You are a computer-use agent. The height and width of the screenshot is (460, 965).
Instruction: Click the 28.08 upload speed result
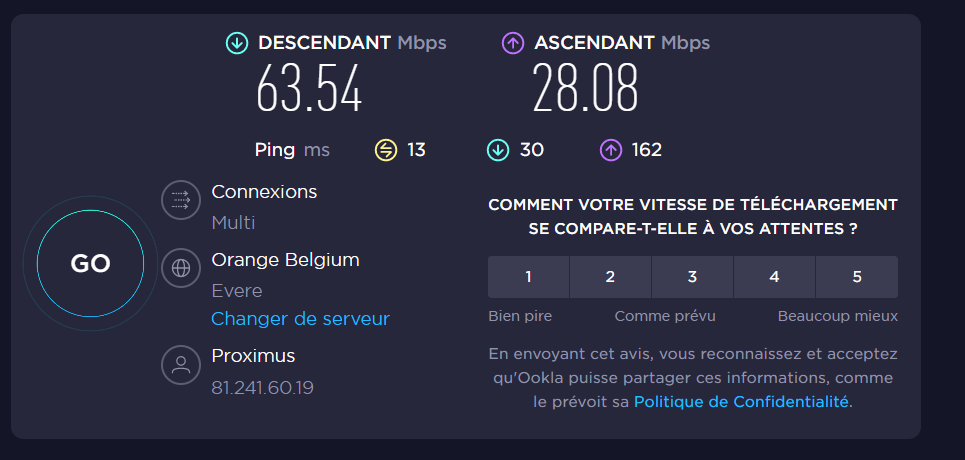pyautogui.click(x=585, y=88)
